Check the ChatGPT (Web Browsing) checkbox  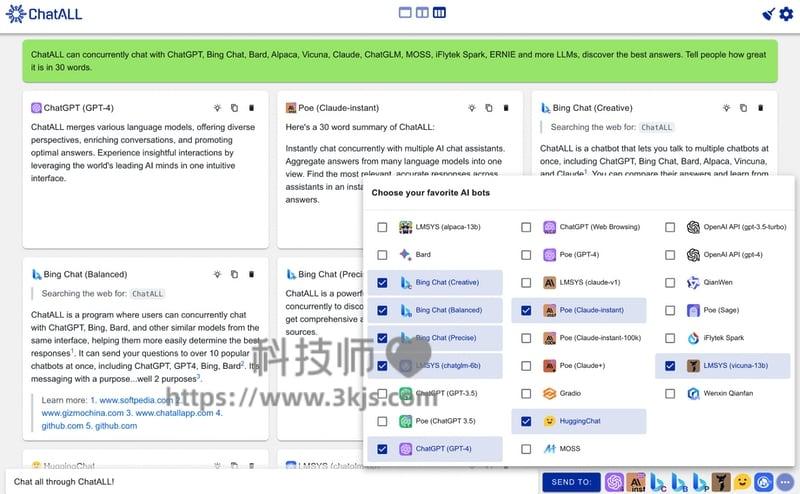526,227
